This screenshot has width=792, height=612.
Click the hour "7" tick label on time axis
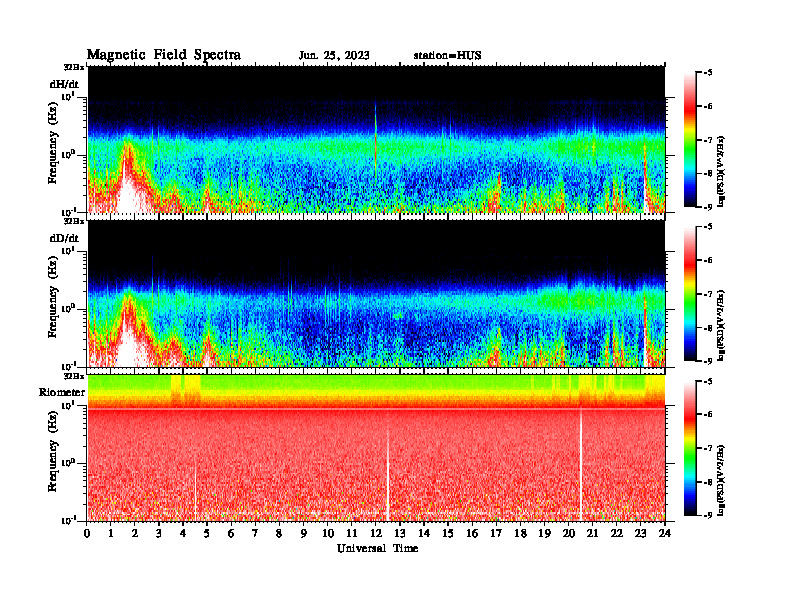point(256,534)
